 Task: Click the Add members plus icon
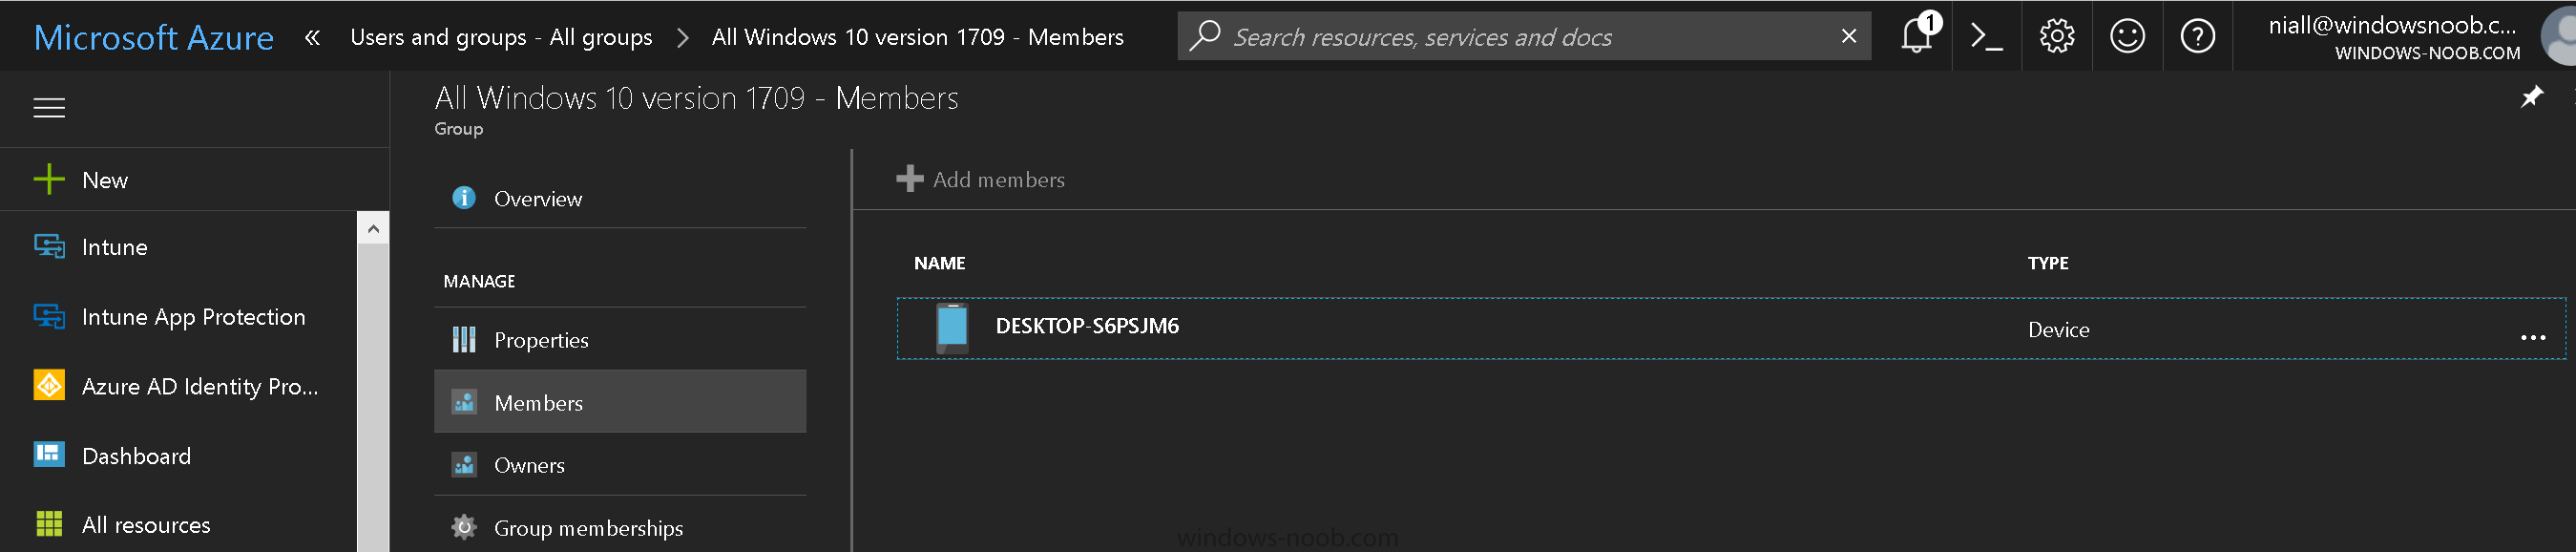[910, 180]
